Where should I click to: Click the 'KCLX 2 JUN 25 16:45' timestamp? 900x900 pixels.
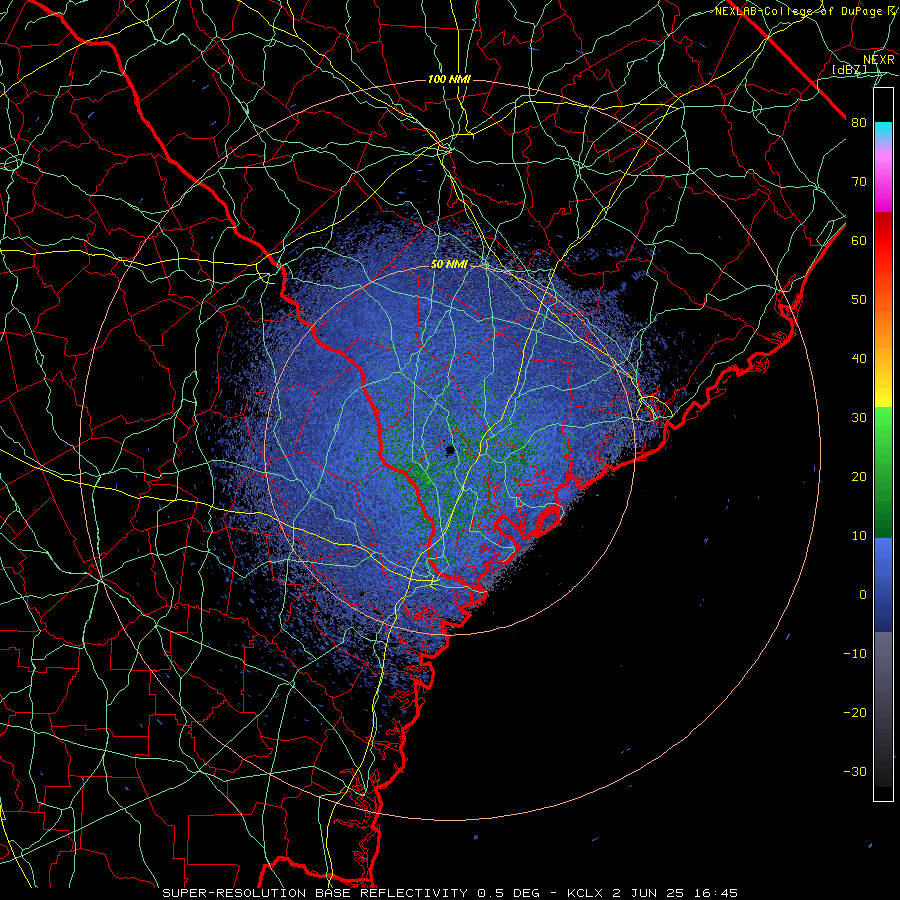(x=652, y=893)
